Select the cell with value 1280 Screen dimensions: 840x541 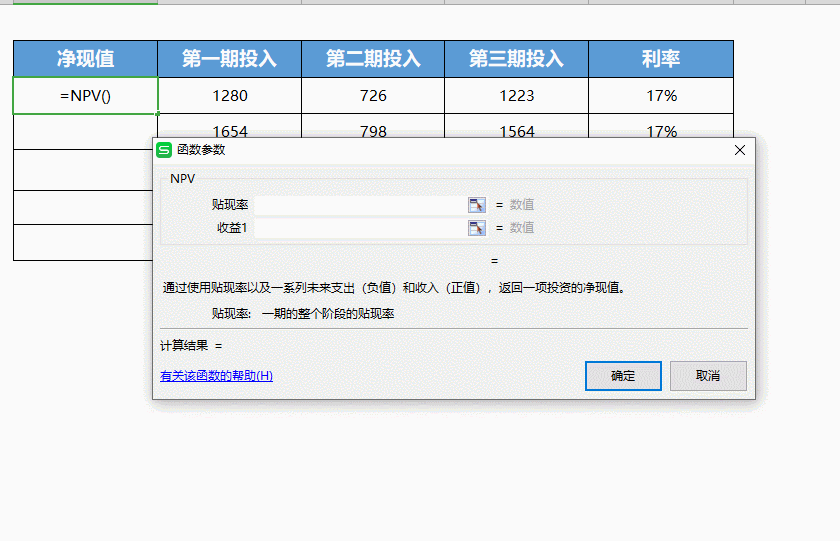[x=229, y=95]
